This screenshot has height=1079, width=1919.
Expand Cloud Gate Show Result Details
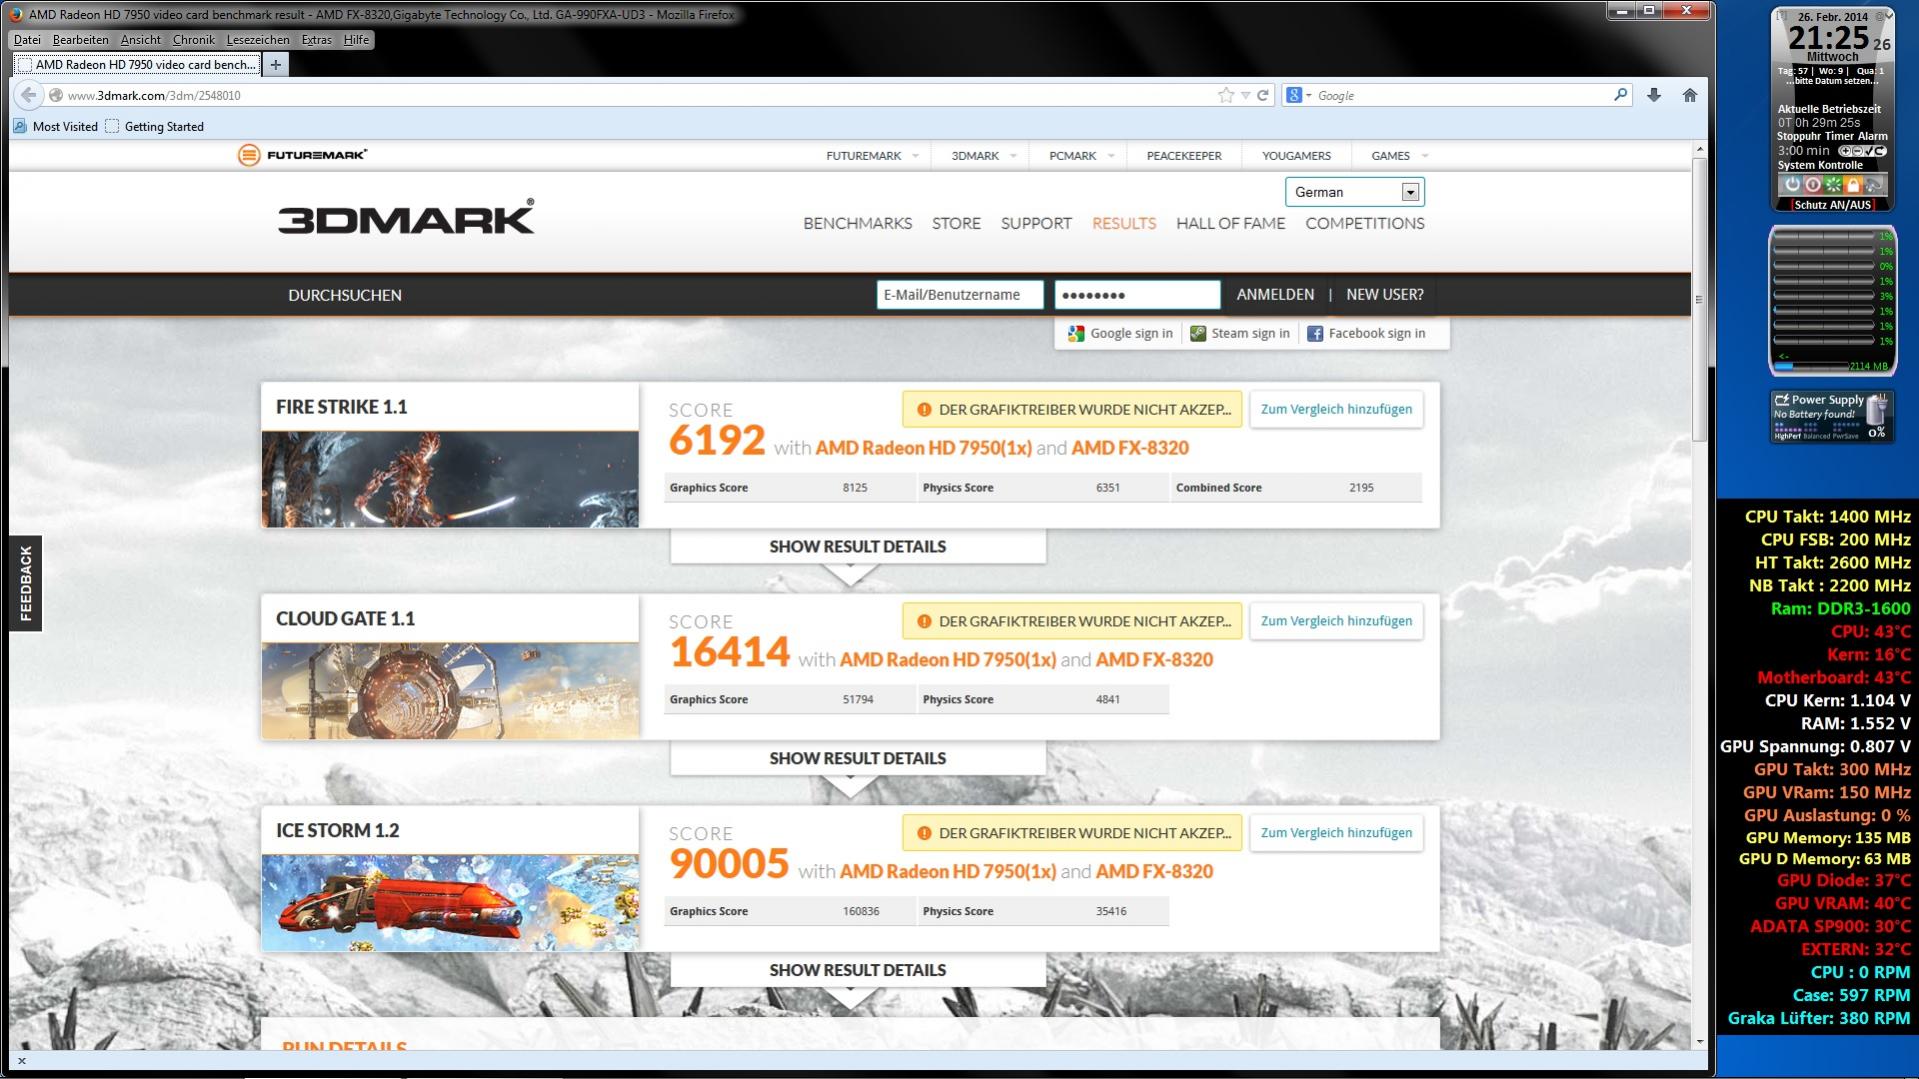point(858,759)
